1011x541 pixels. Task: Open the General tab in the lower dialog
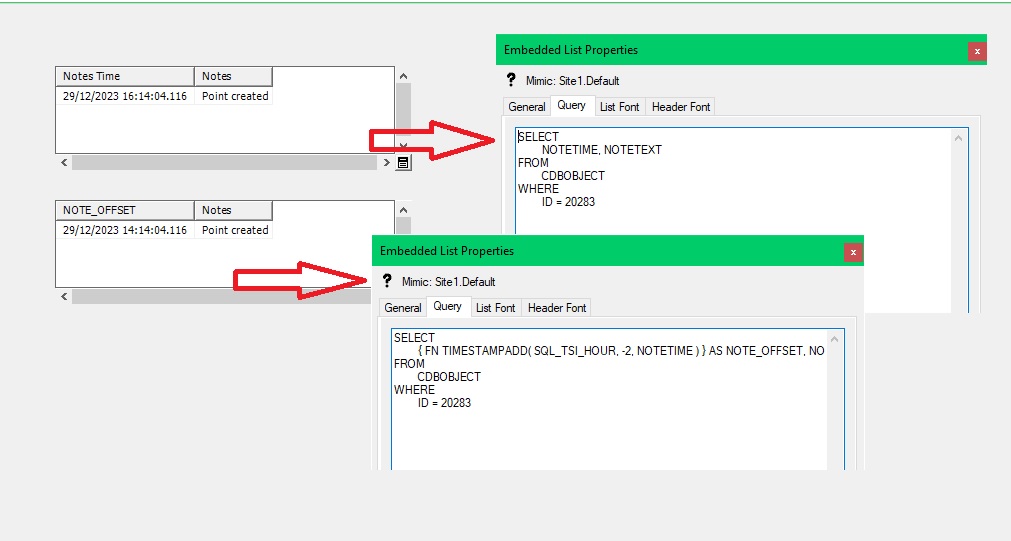pyautogui.click(x=403, y=308)
